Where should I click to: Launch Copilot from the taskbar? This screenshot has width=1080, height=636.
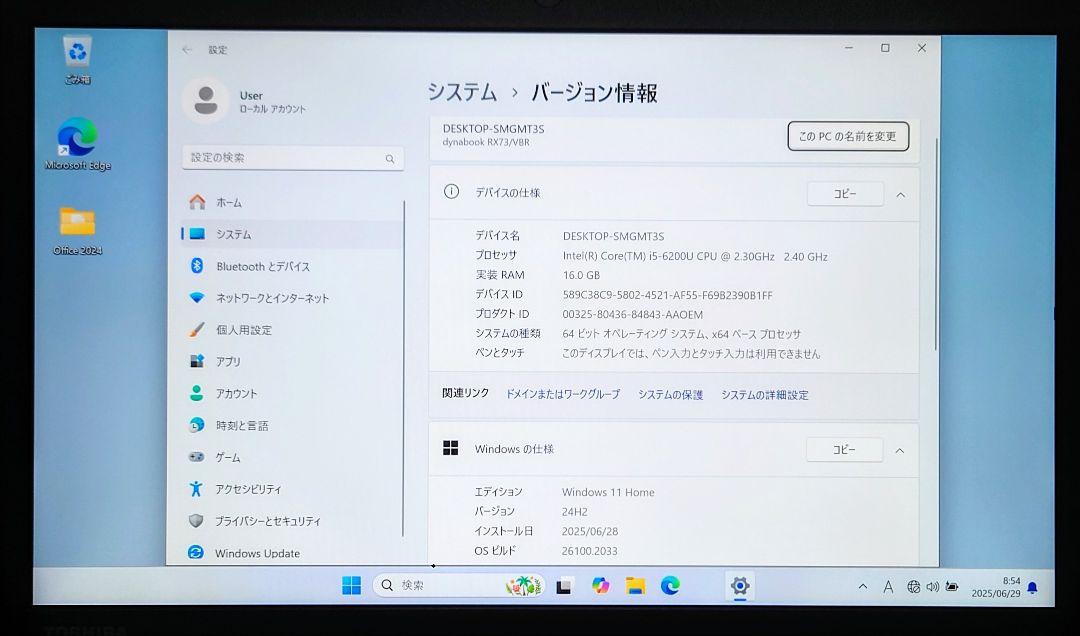click(x=601, y=586)
